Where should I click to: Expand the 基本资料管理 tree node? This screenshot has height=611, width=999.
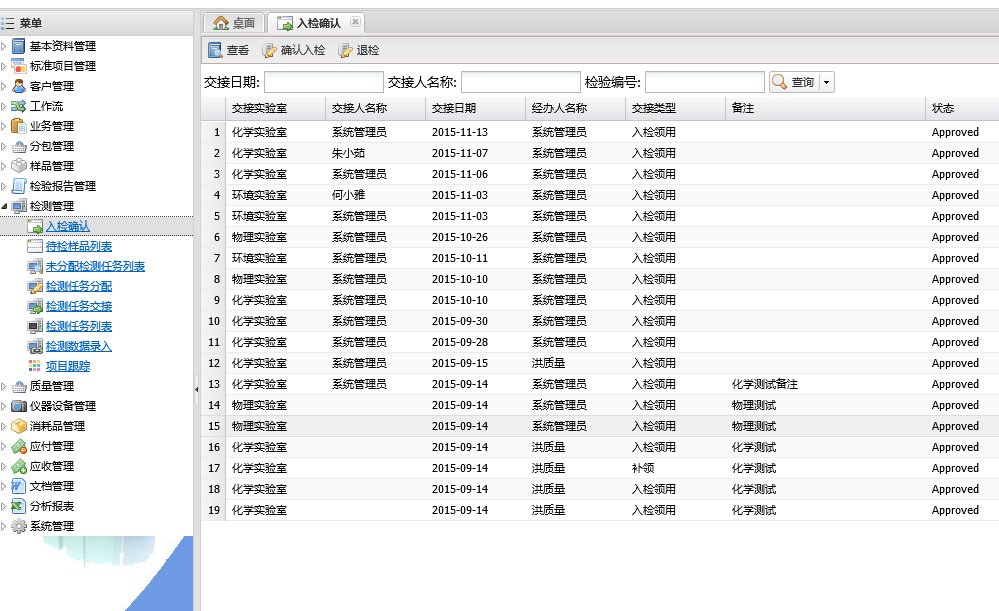point(4,46)
